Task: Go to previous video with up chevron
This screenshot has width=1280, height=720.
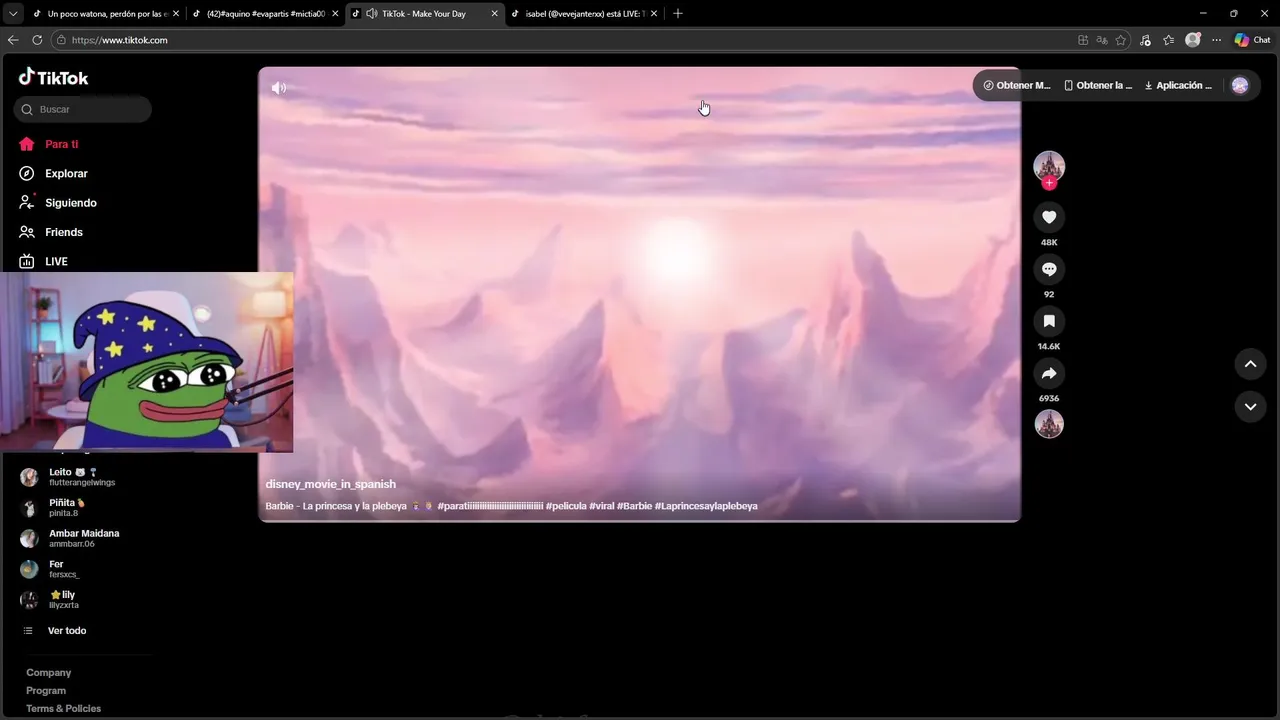Action: coord(1250,364)
